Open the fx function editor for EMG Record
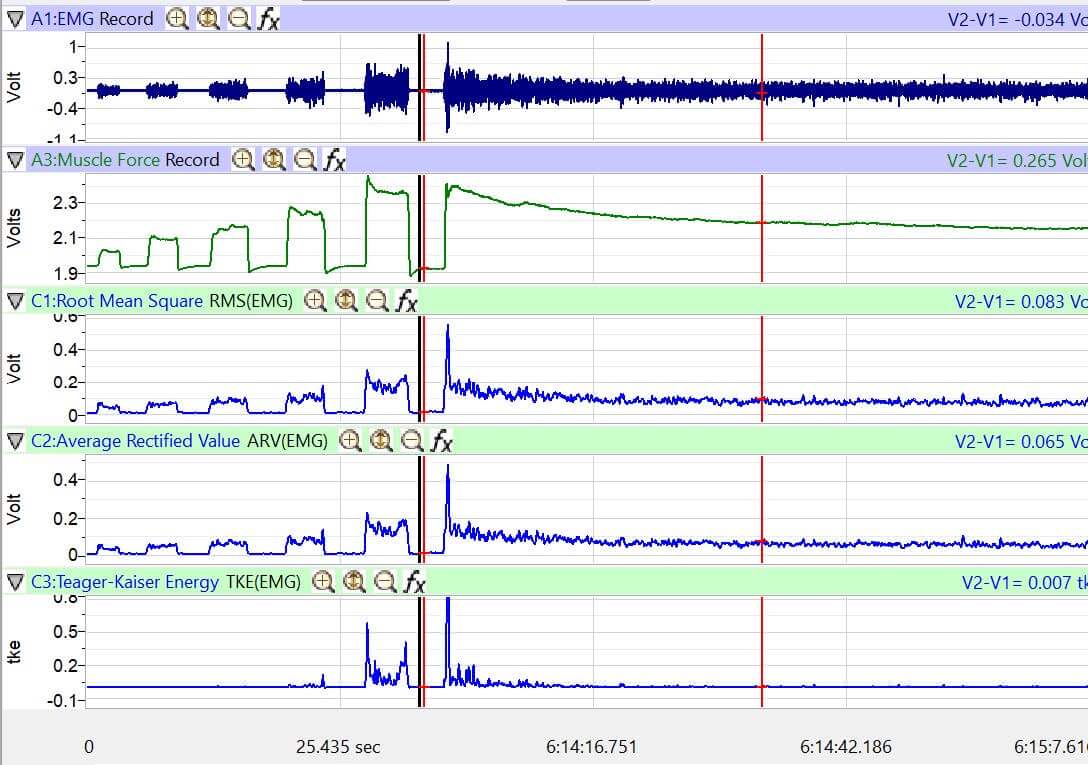 point(268,18)
